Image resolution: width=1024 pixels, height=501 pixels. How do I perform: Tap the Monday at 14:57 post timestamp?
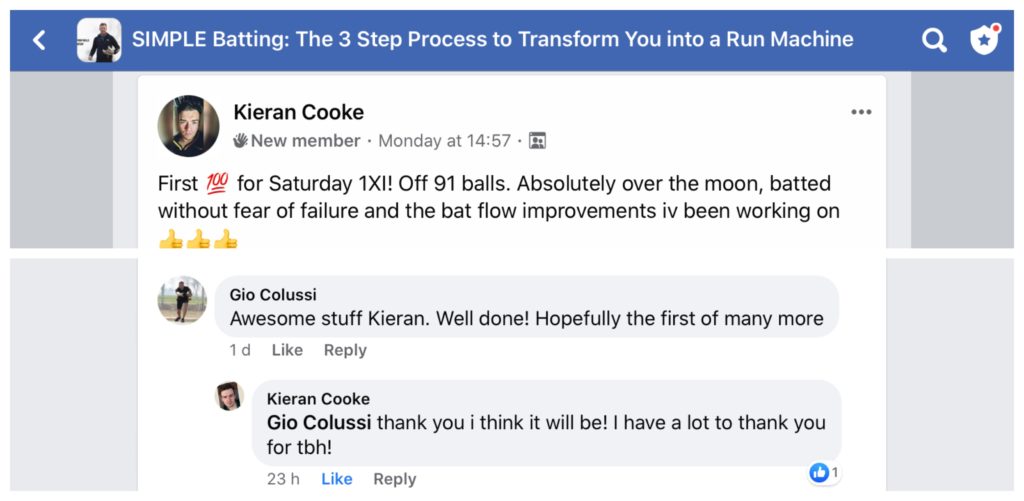pyautogui.click(x=445, y=140)
